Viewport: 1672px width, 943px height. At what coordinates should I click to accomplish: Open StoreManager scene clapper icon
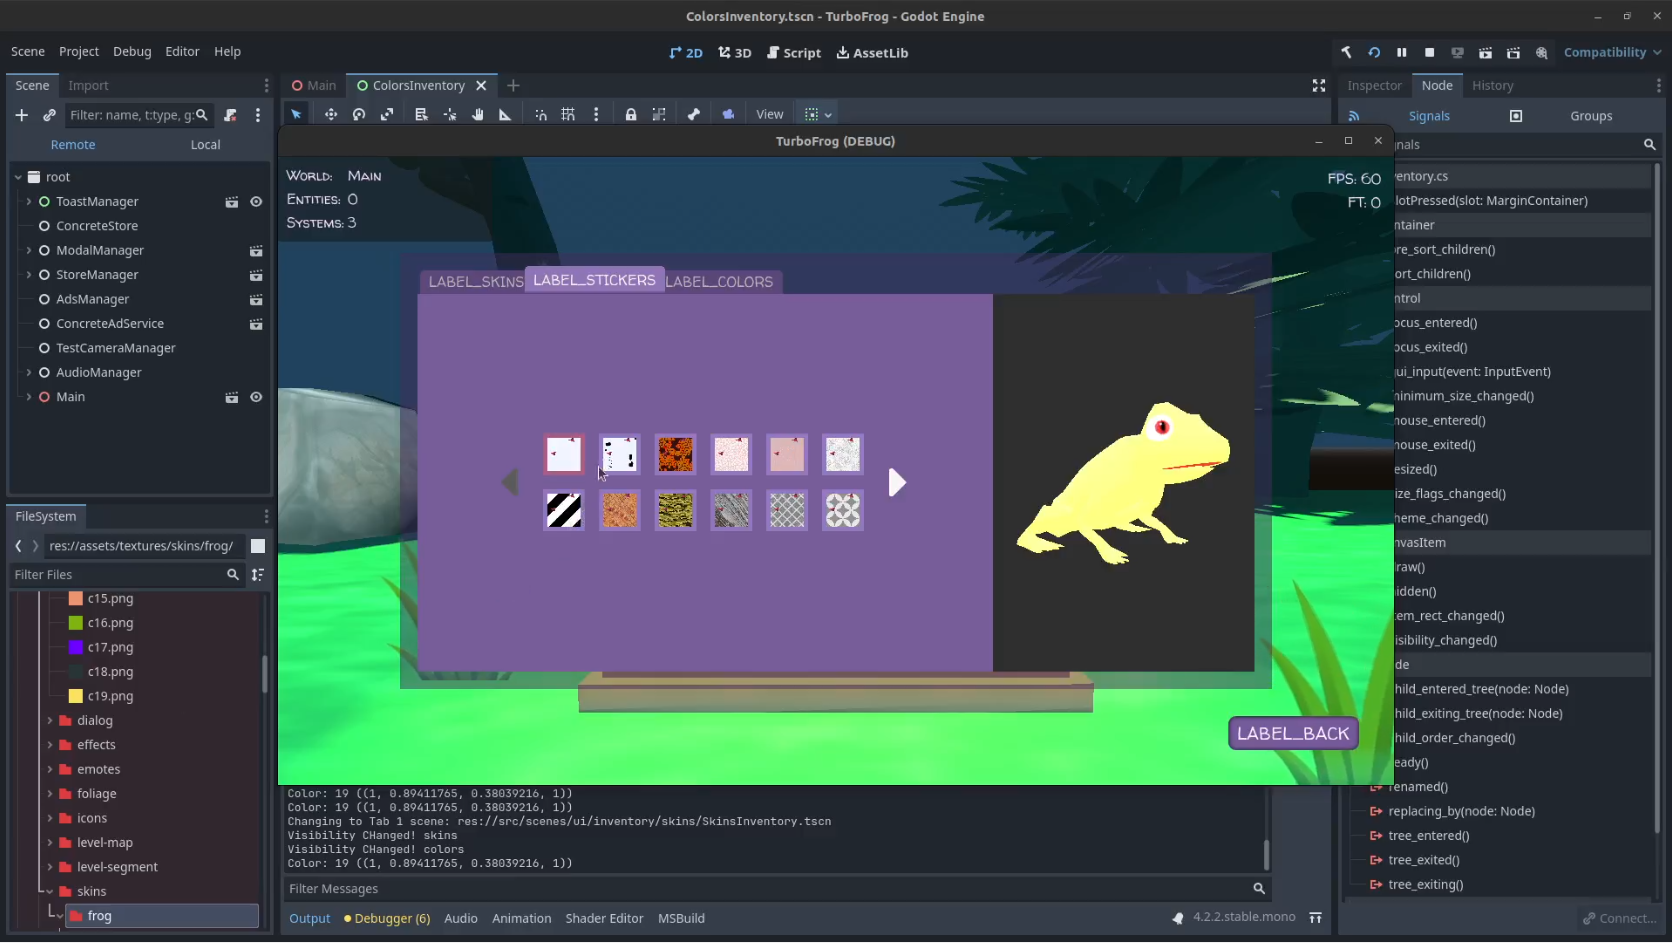(x=256, y=275)
